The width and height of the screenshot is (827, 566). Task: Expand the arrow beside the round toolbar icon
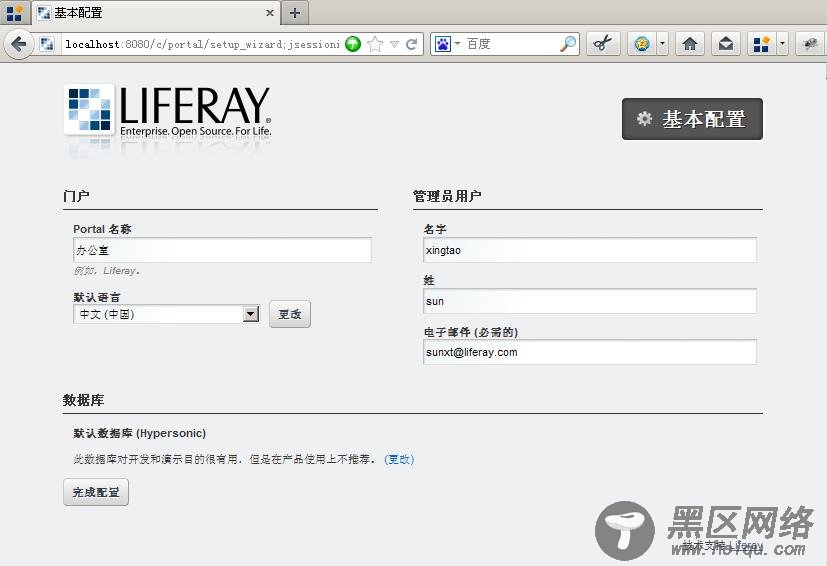(x=662, y=44)
